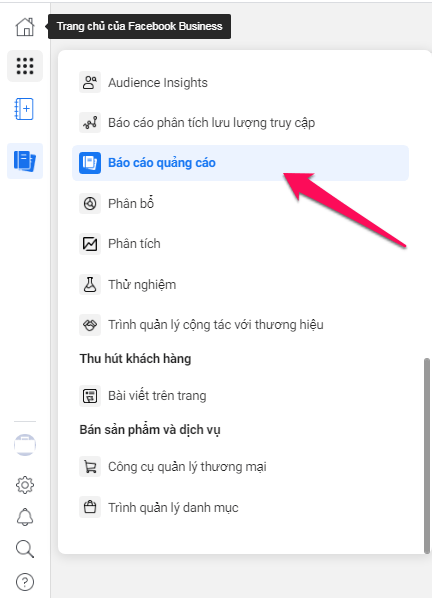Click the search magnifier icon

coord(25,549)
